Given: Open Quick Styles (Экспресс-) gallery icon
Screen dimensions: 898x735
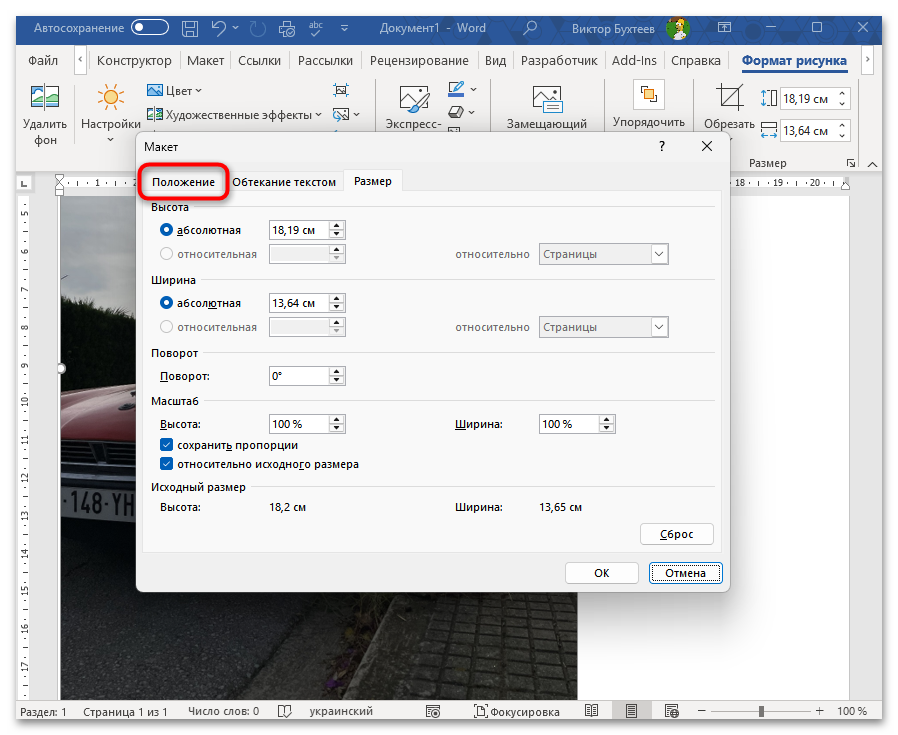Looking at the screenshot, I should [x=414, y=99].
